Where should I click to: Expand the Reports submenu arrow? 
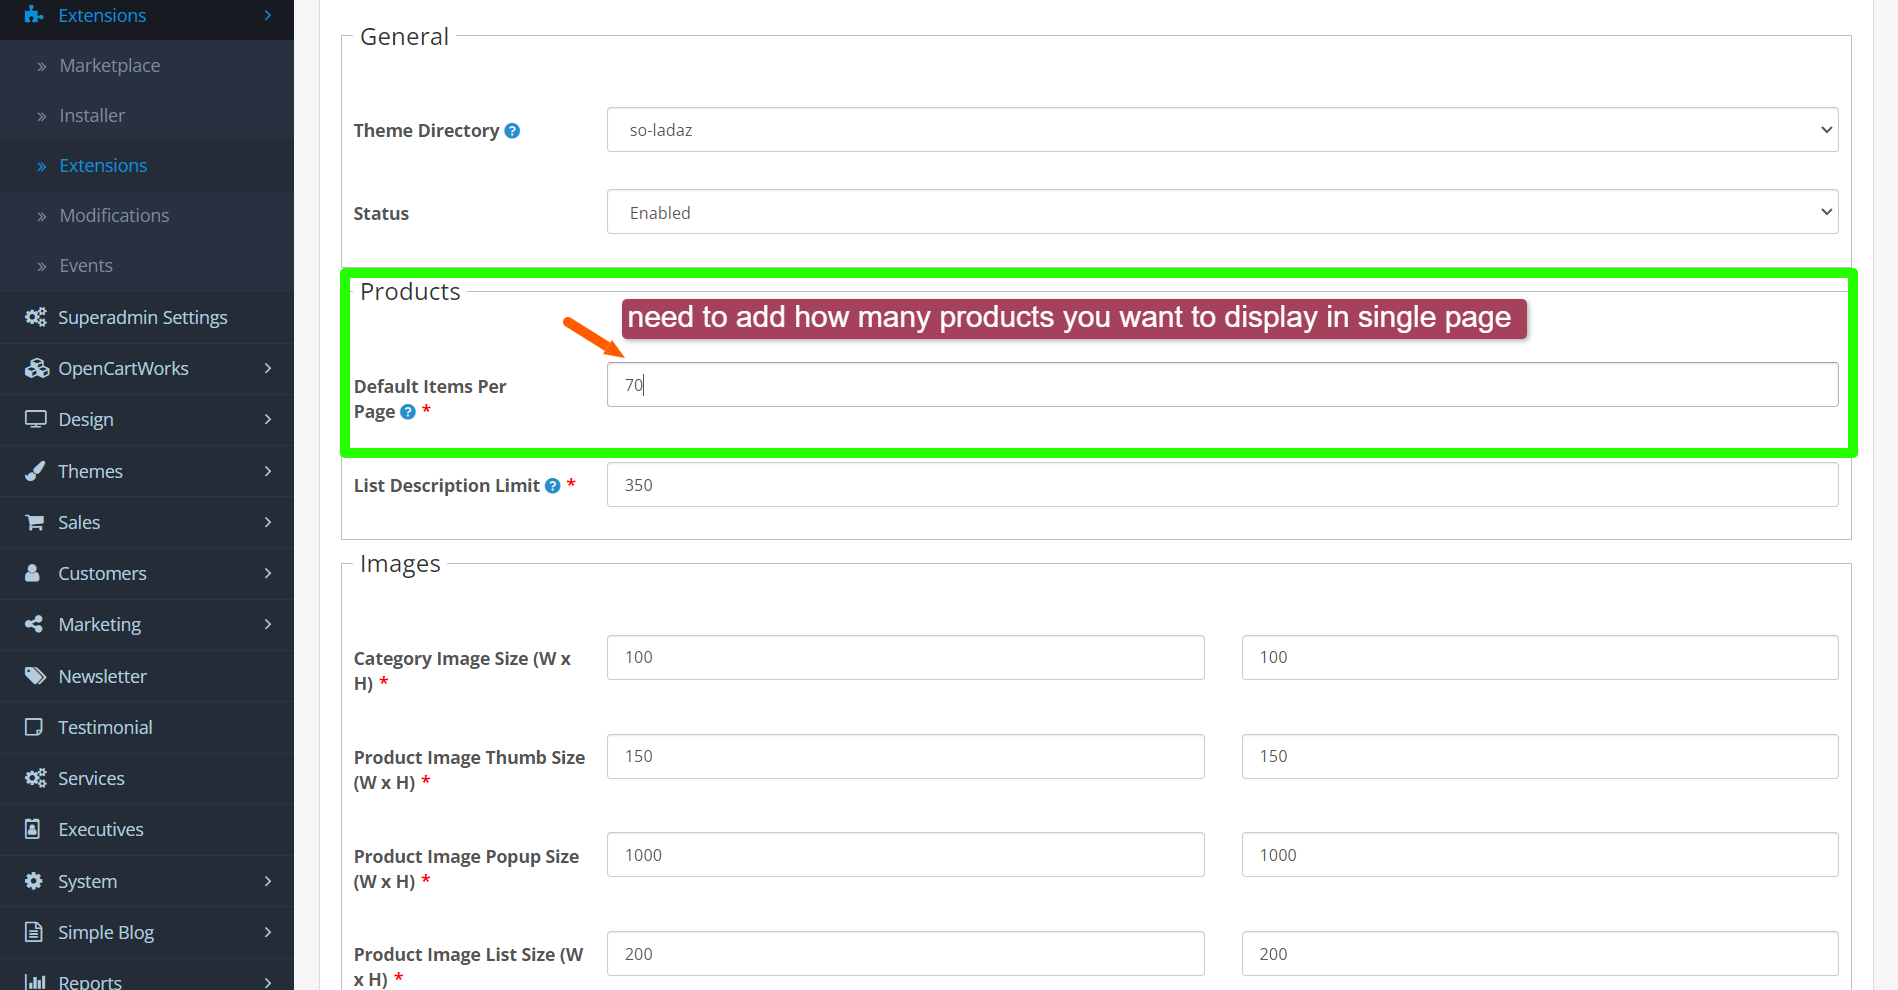click(x=268, y=982)
